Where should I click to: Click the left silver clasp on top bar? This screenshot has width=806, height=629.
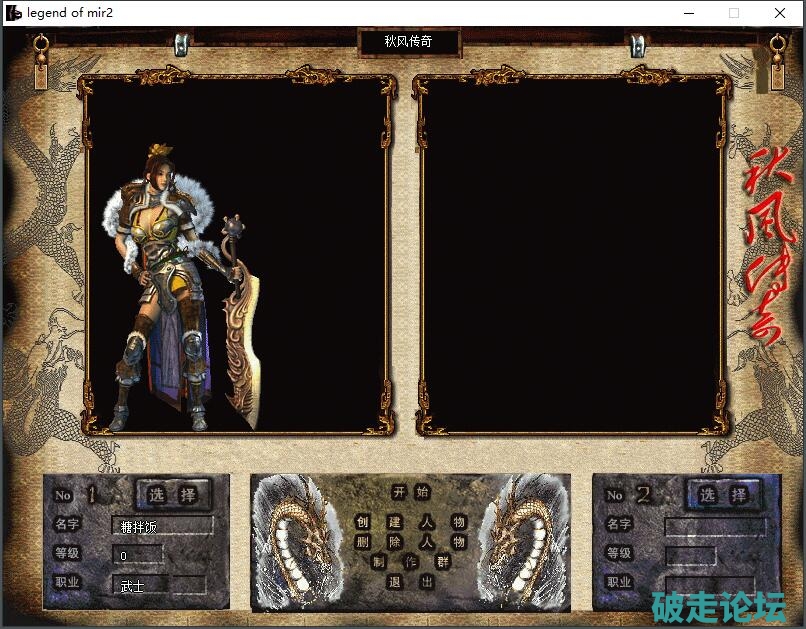pyautogui.click(x=182, y=45)
